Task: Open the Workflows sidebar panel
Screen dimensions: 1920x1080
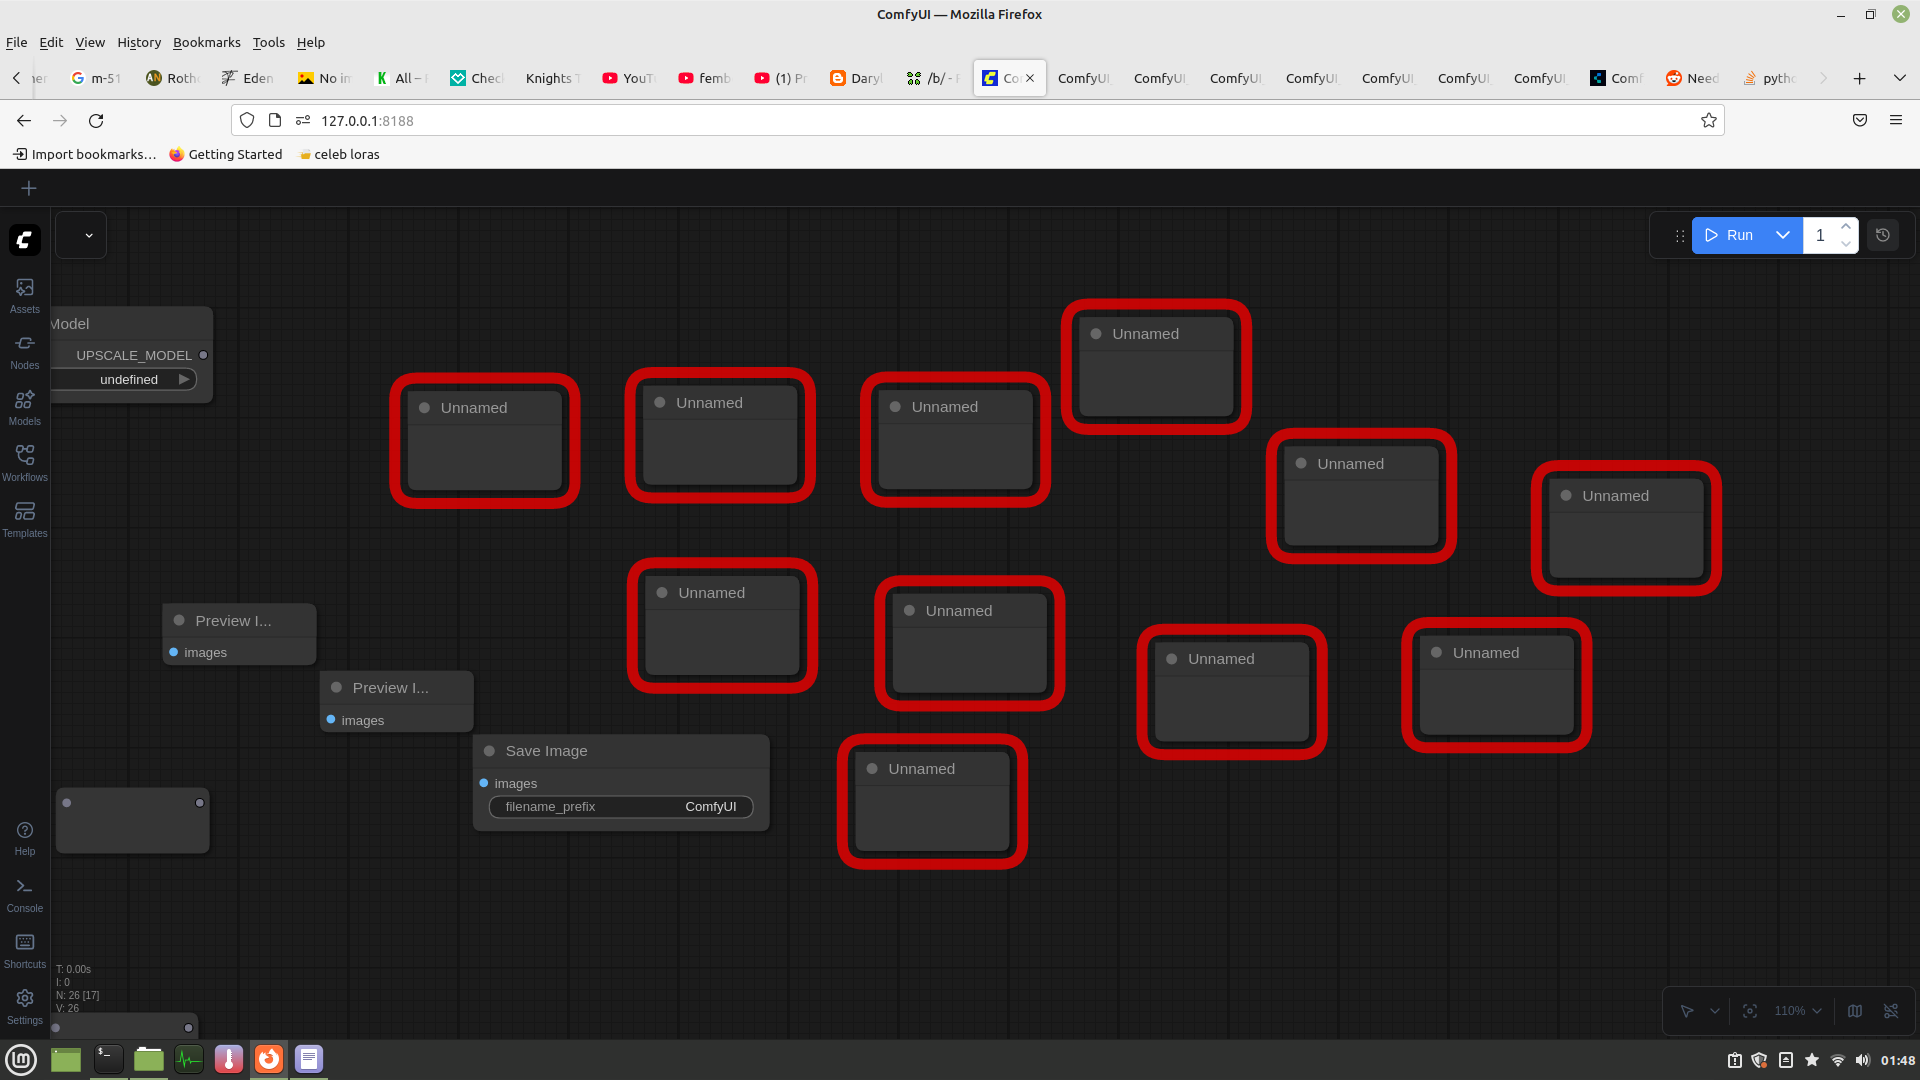Action: click(25, 463)
